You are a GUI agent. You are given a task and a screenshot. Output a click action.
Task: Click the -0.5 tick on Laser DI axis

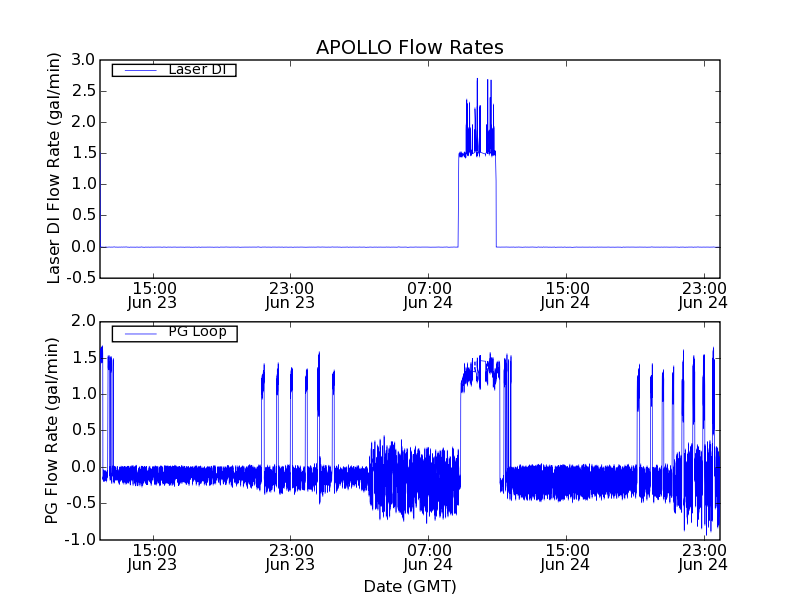click(80, 278)
